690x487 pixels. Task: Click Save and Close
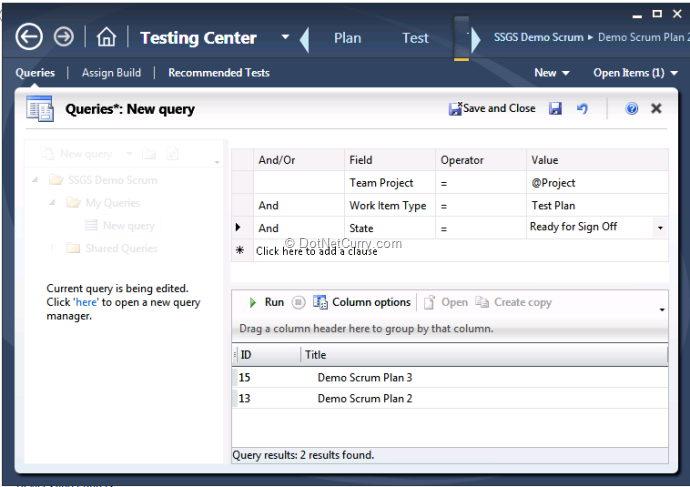point(493,109)
